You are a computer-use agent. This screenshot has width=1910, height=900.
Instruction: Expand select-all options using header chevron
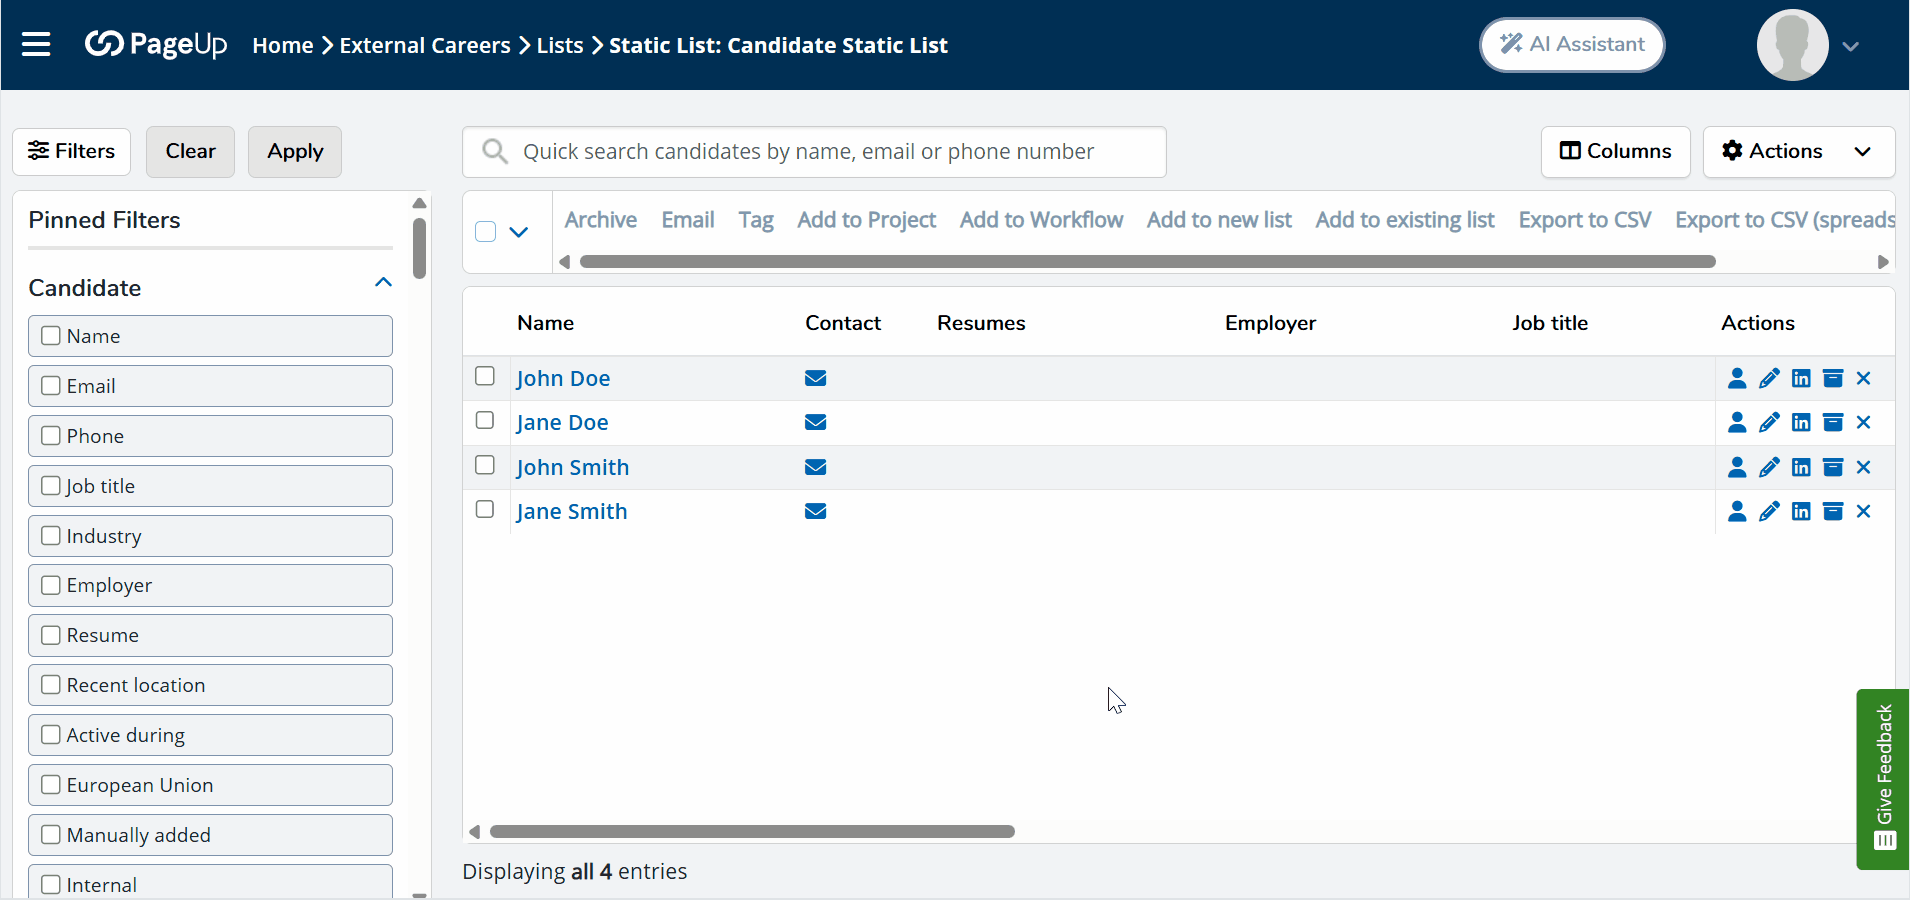pyautogui.click(x=518, y=232)
